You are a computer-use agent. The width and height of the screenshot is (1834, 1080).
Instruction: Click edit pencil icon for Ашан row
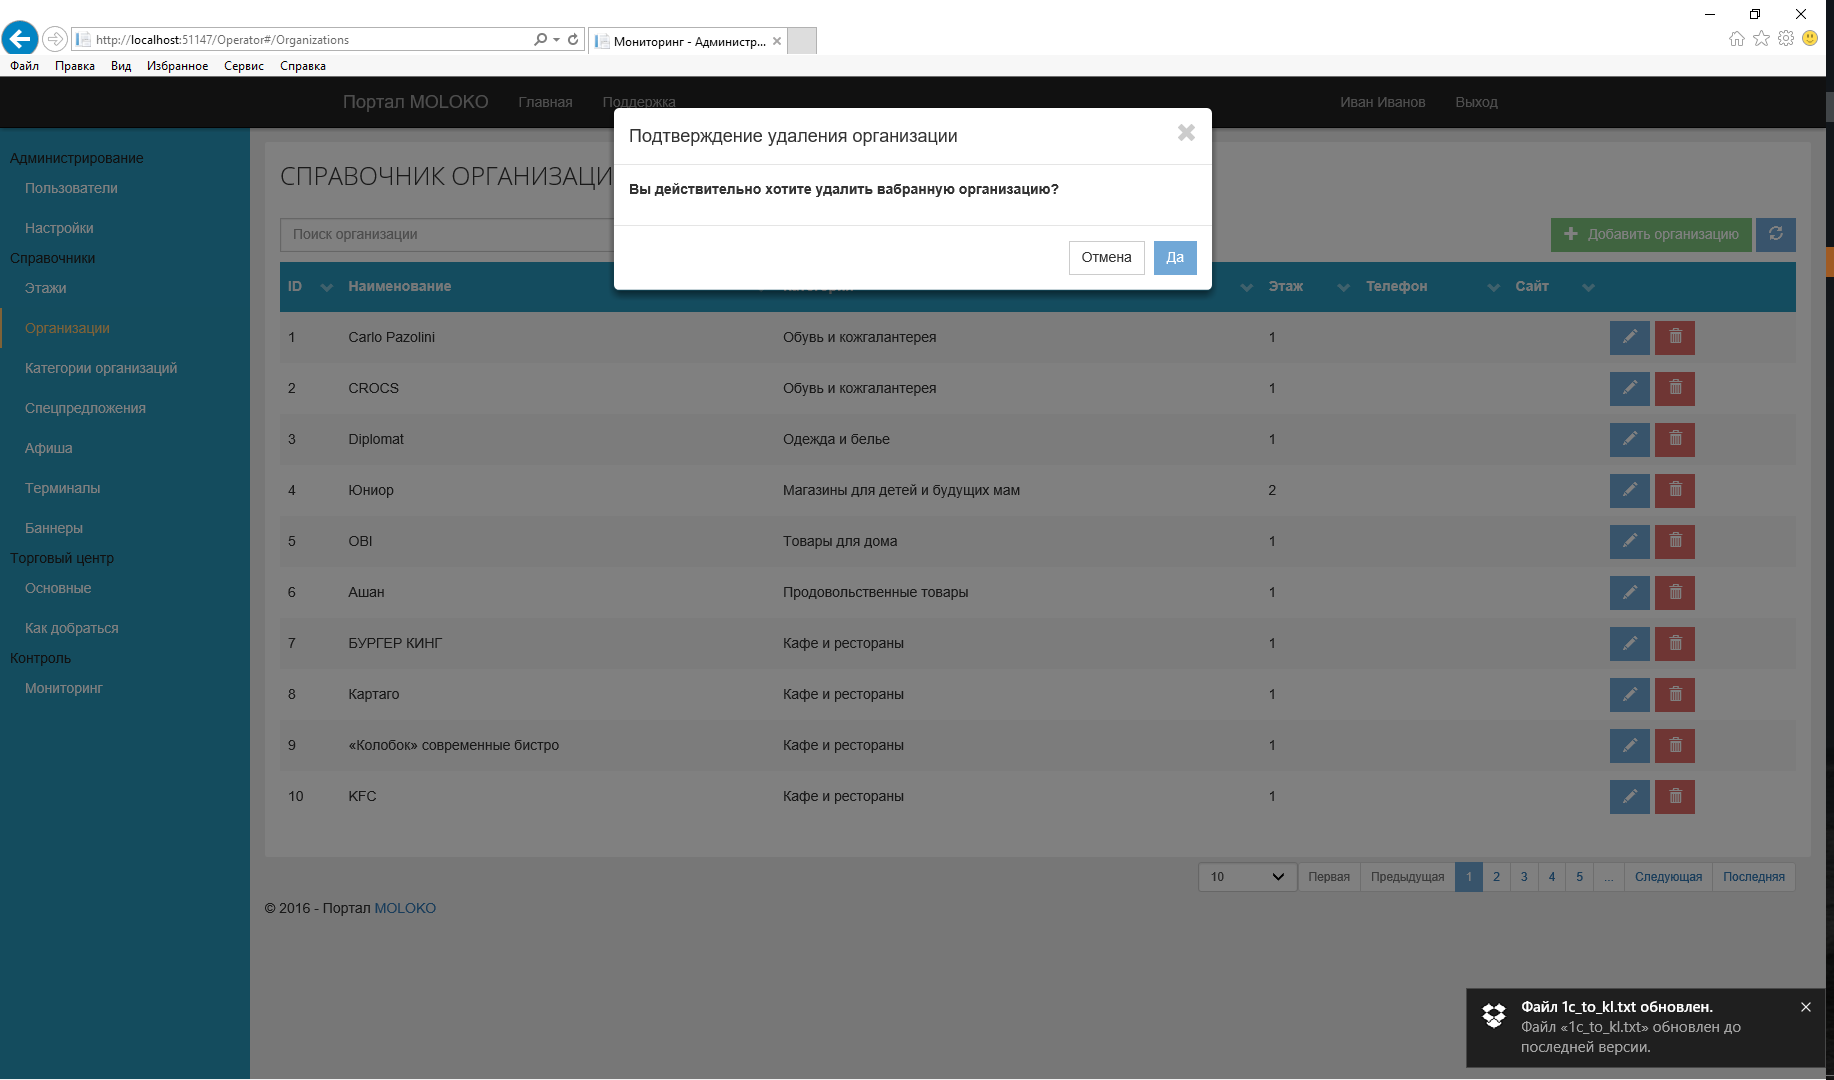(x=1629, y=593)
